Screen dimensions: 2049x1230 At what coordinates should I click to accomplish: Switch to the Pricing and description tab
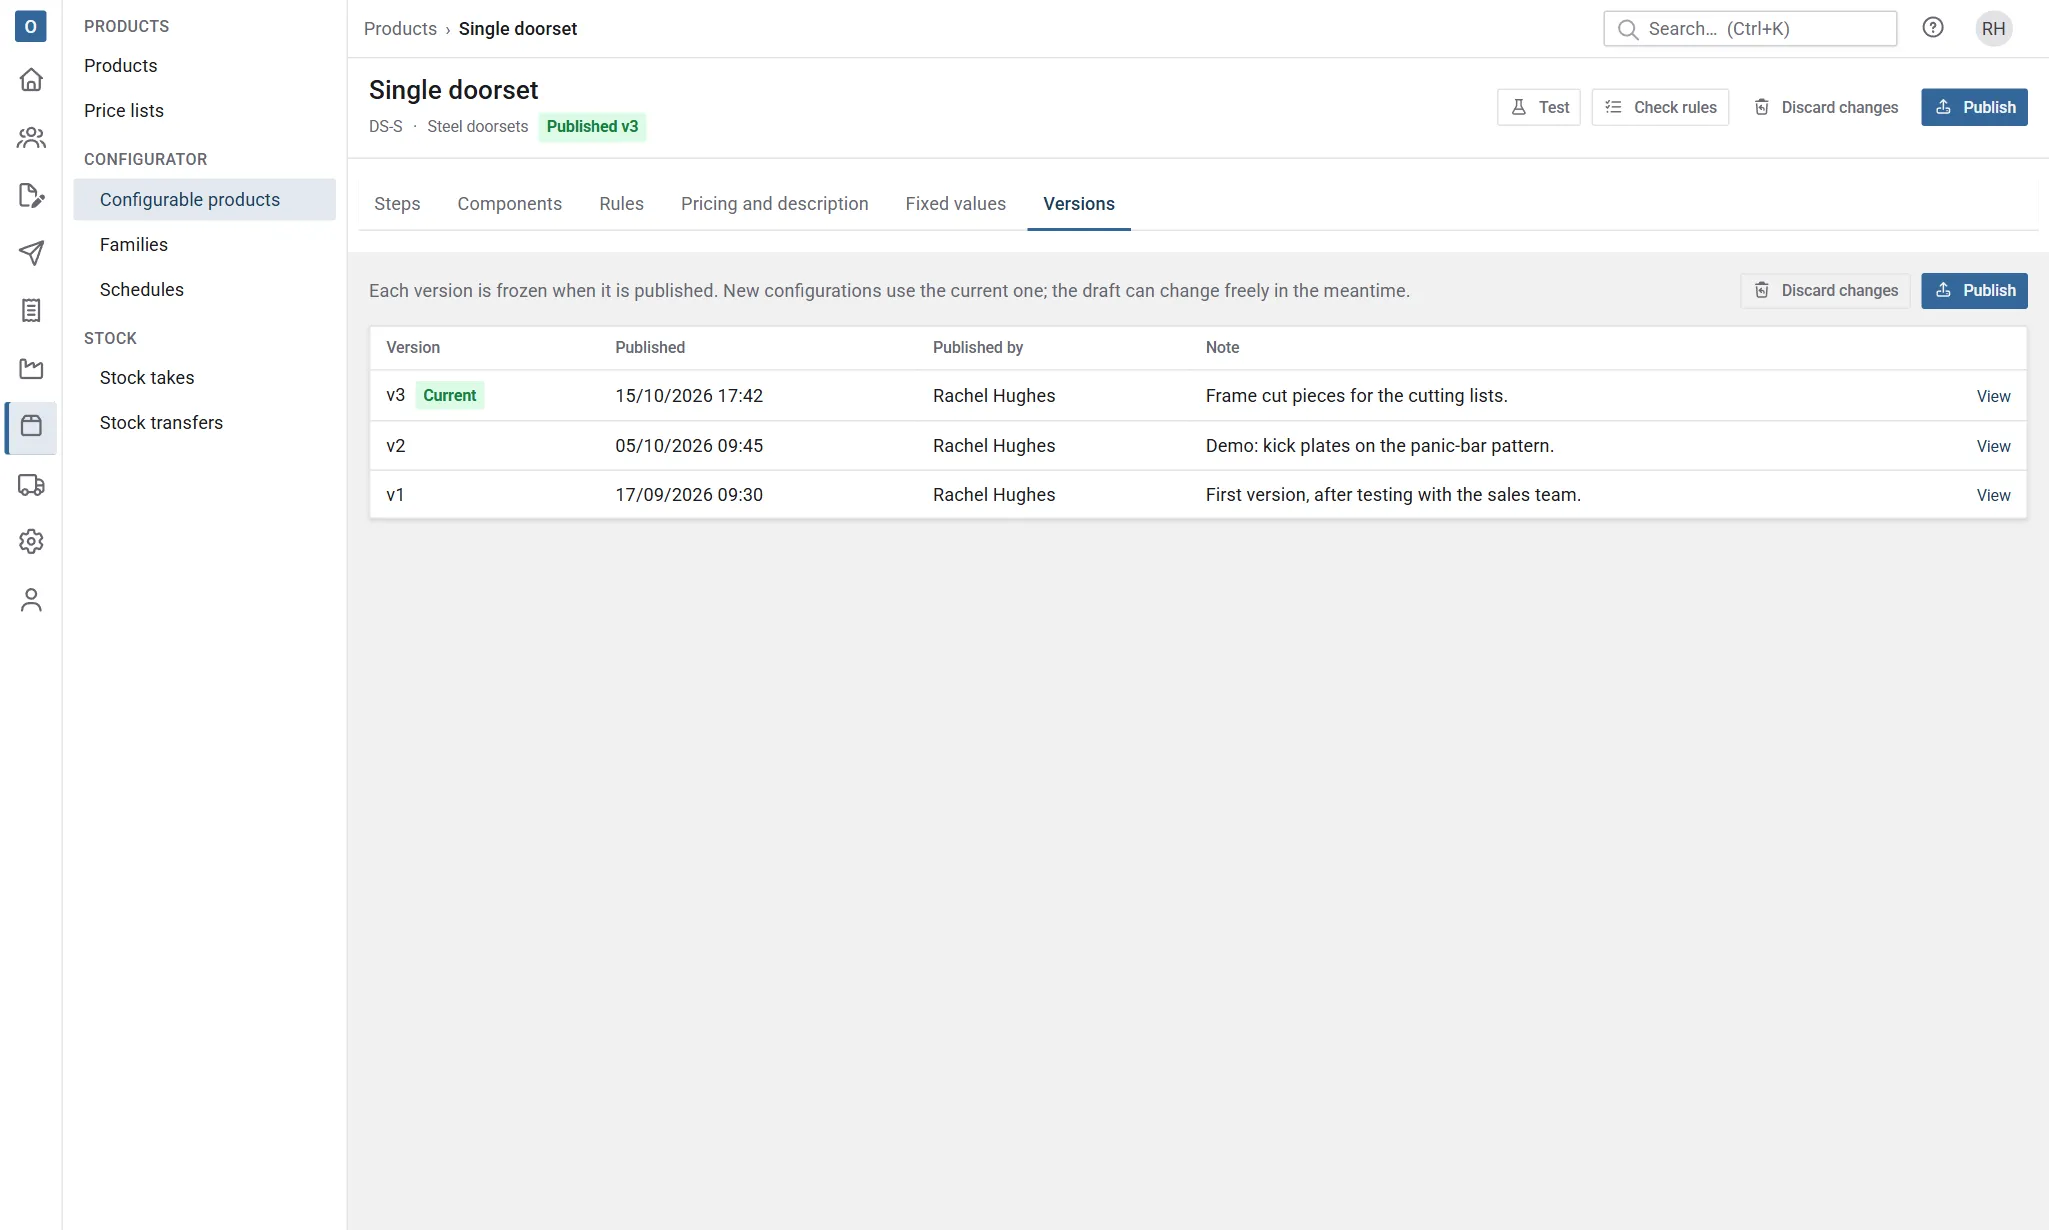[x=775, y=204]
